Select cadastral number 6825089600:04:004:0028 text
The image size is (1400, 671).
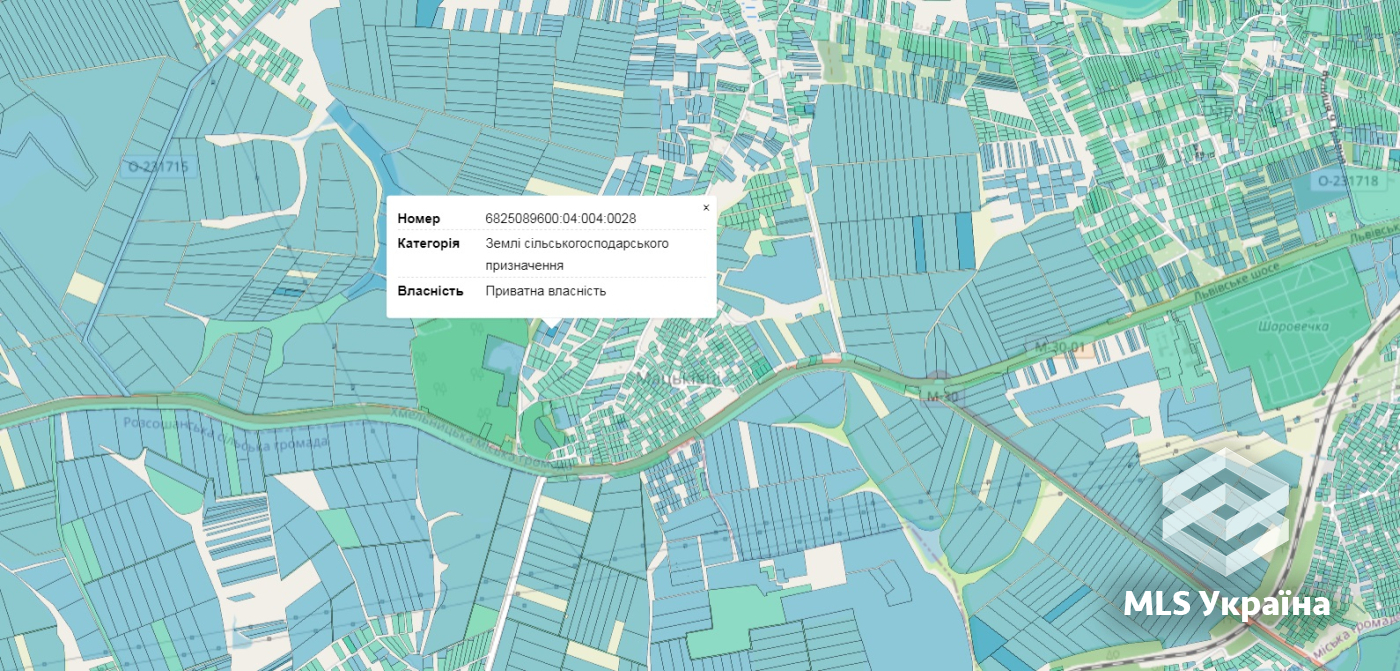(x=561, y=218)
